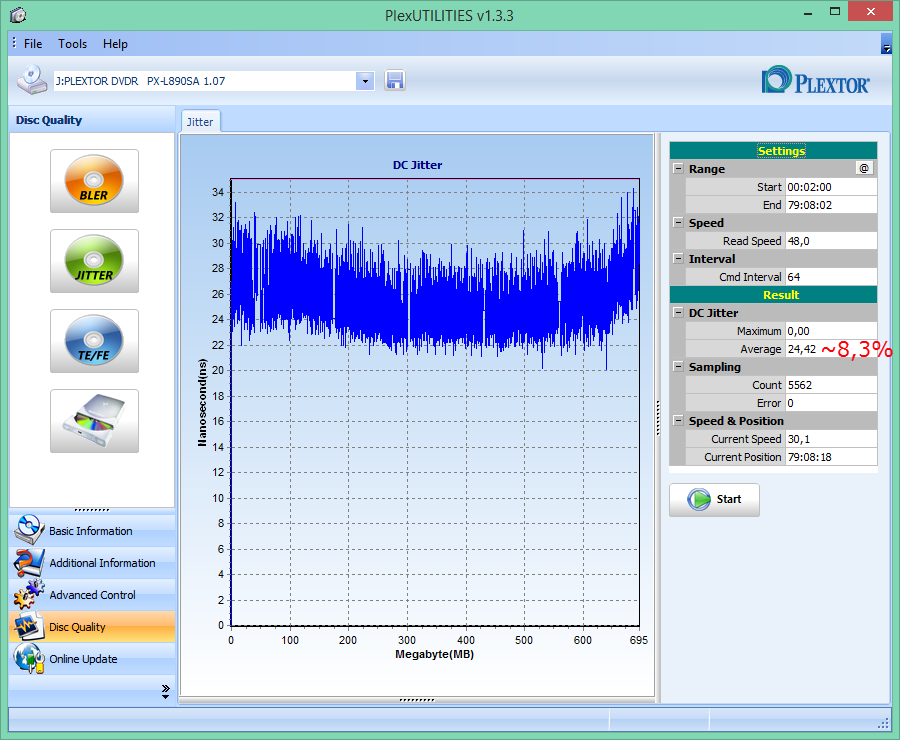Open Additional Information panel

click(x=92, y=563)
